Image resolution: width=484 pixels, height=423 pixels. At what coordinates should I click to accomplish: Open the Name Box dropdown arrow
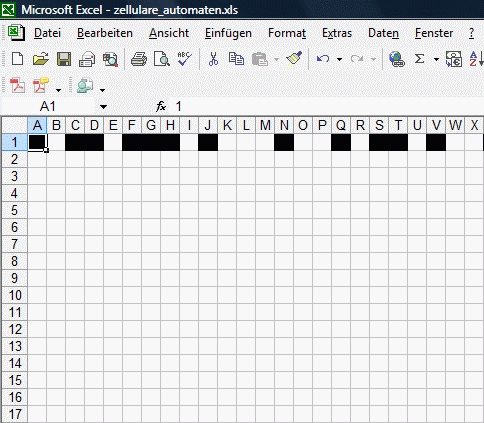(x=103, y=107)
